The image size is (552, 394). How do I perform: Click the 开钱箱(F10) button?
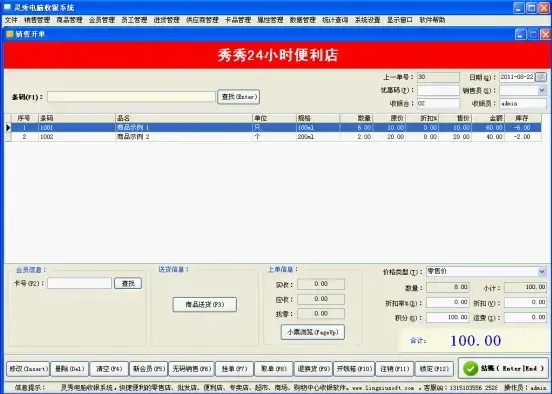[354, 369]
